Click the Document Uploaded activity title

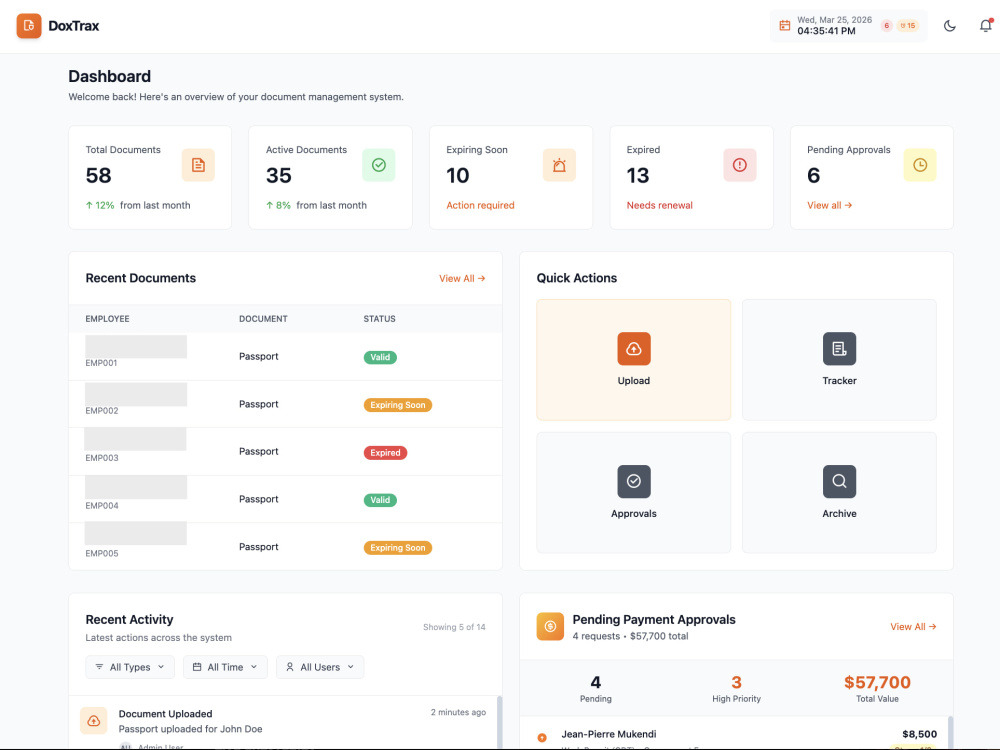coord(166,714)
